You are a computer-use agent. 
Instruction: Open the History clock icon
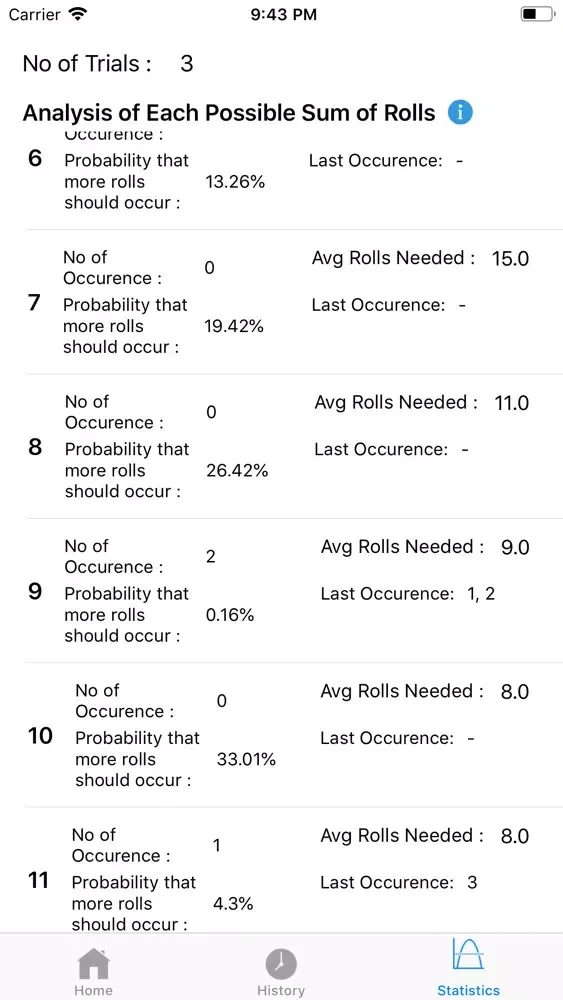pyautogui.click(x=281, y=964)
